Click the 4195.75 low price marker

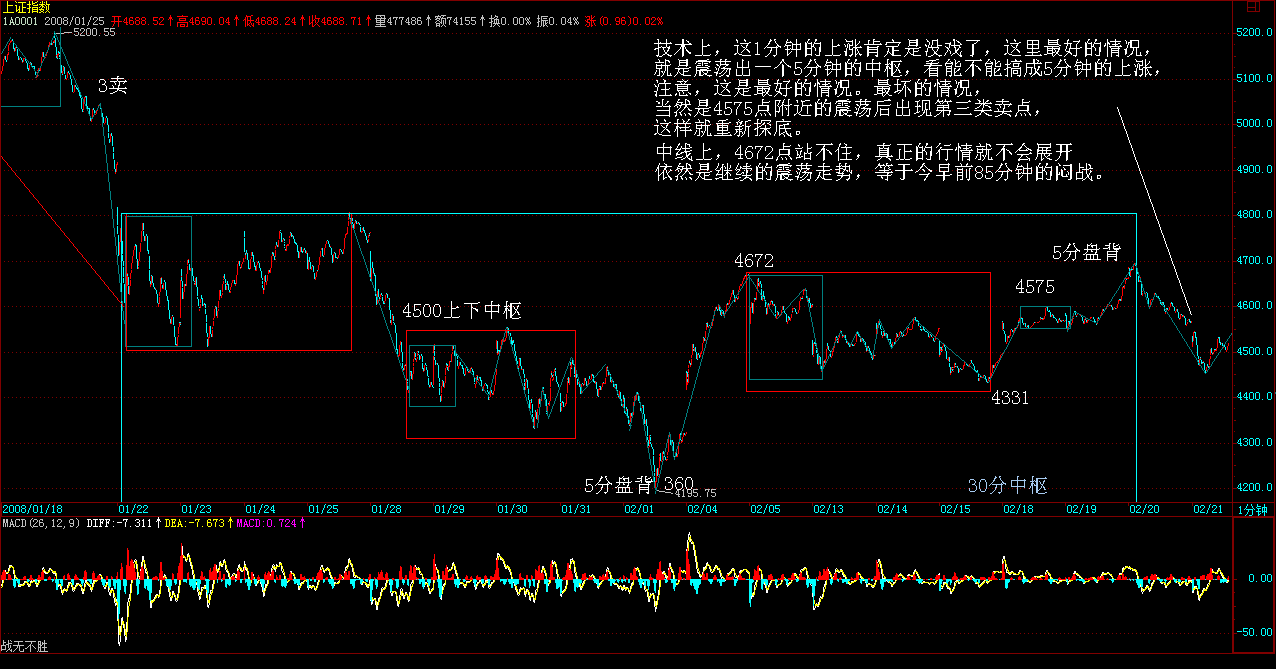click(x=696, y=493)
